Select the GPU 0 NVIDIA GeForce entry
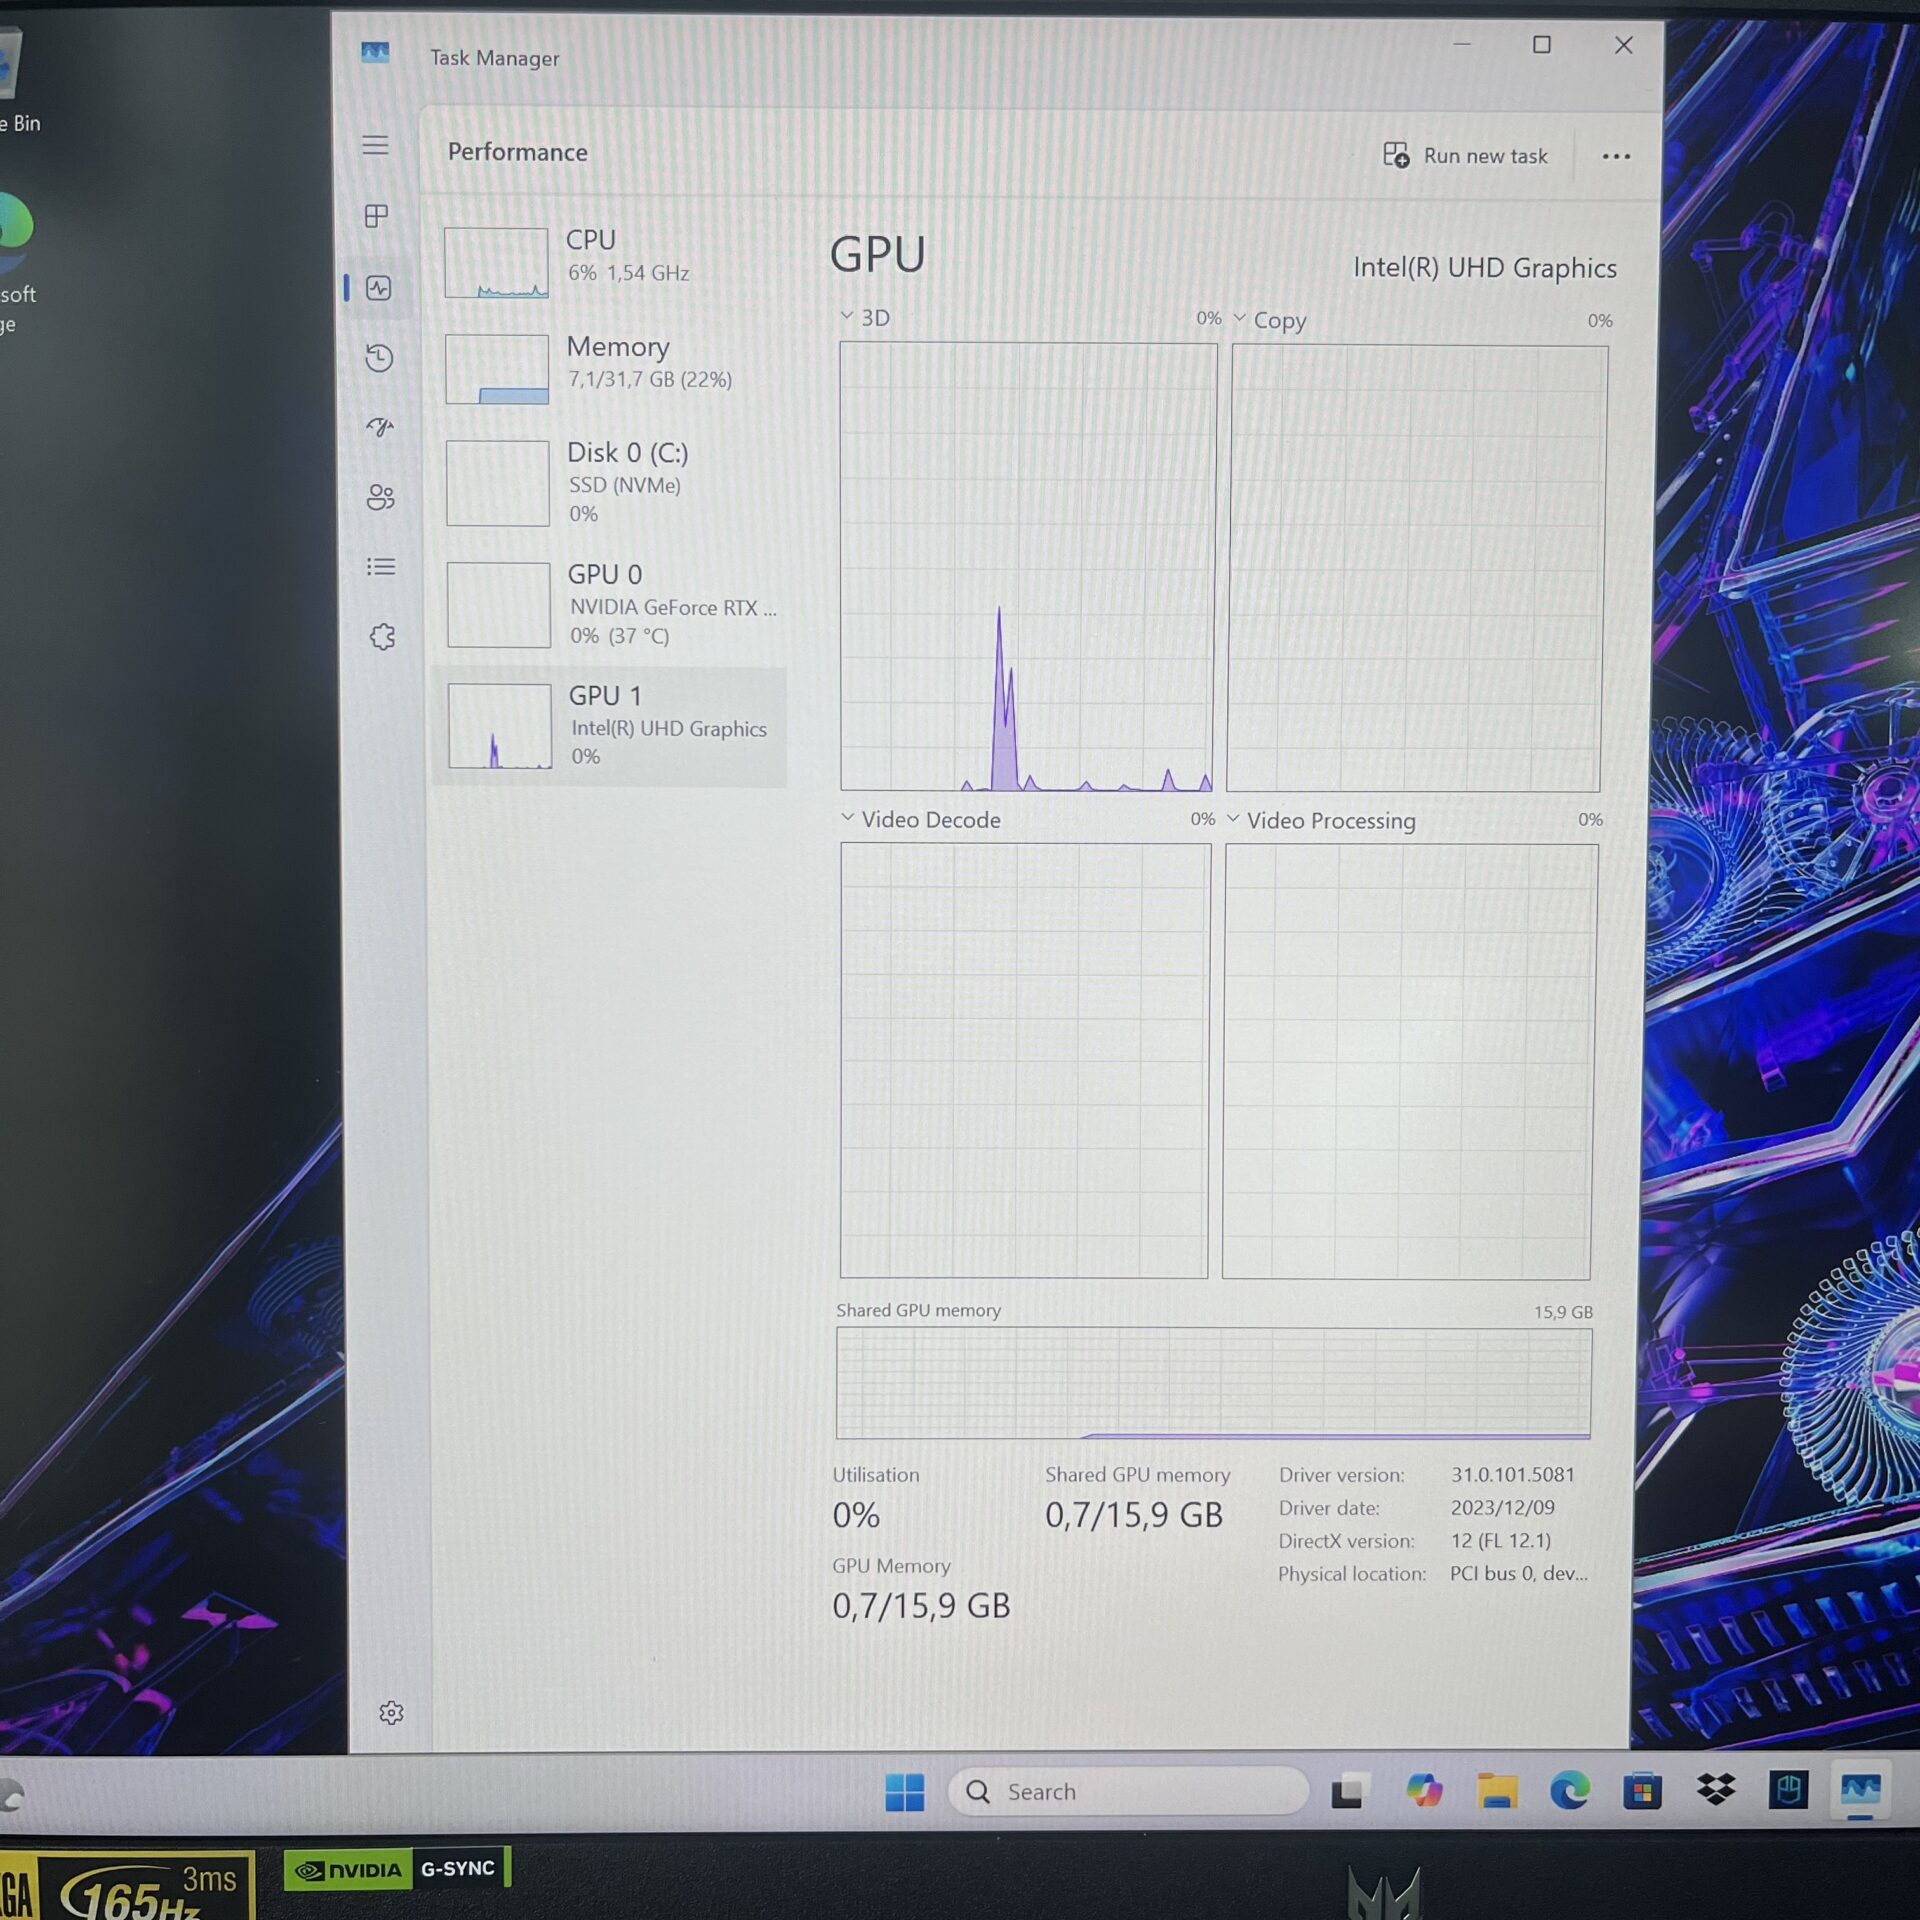Screen dimensions: 1920x1920 pos(610,604)
